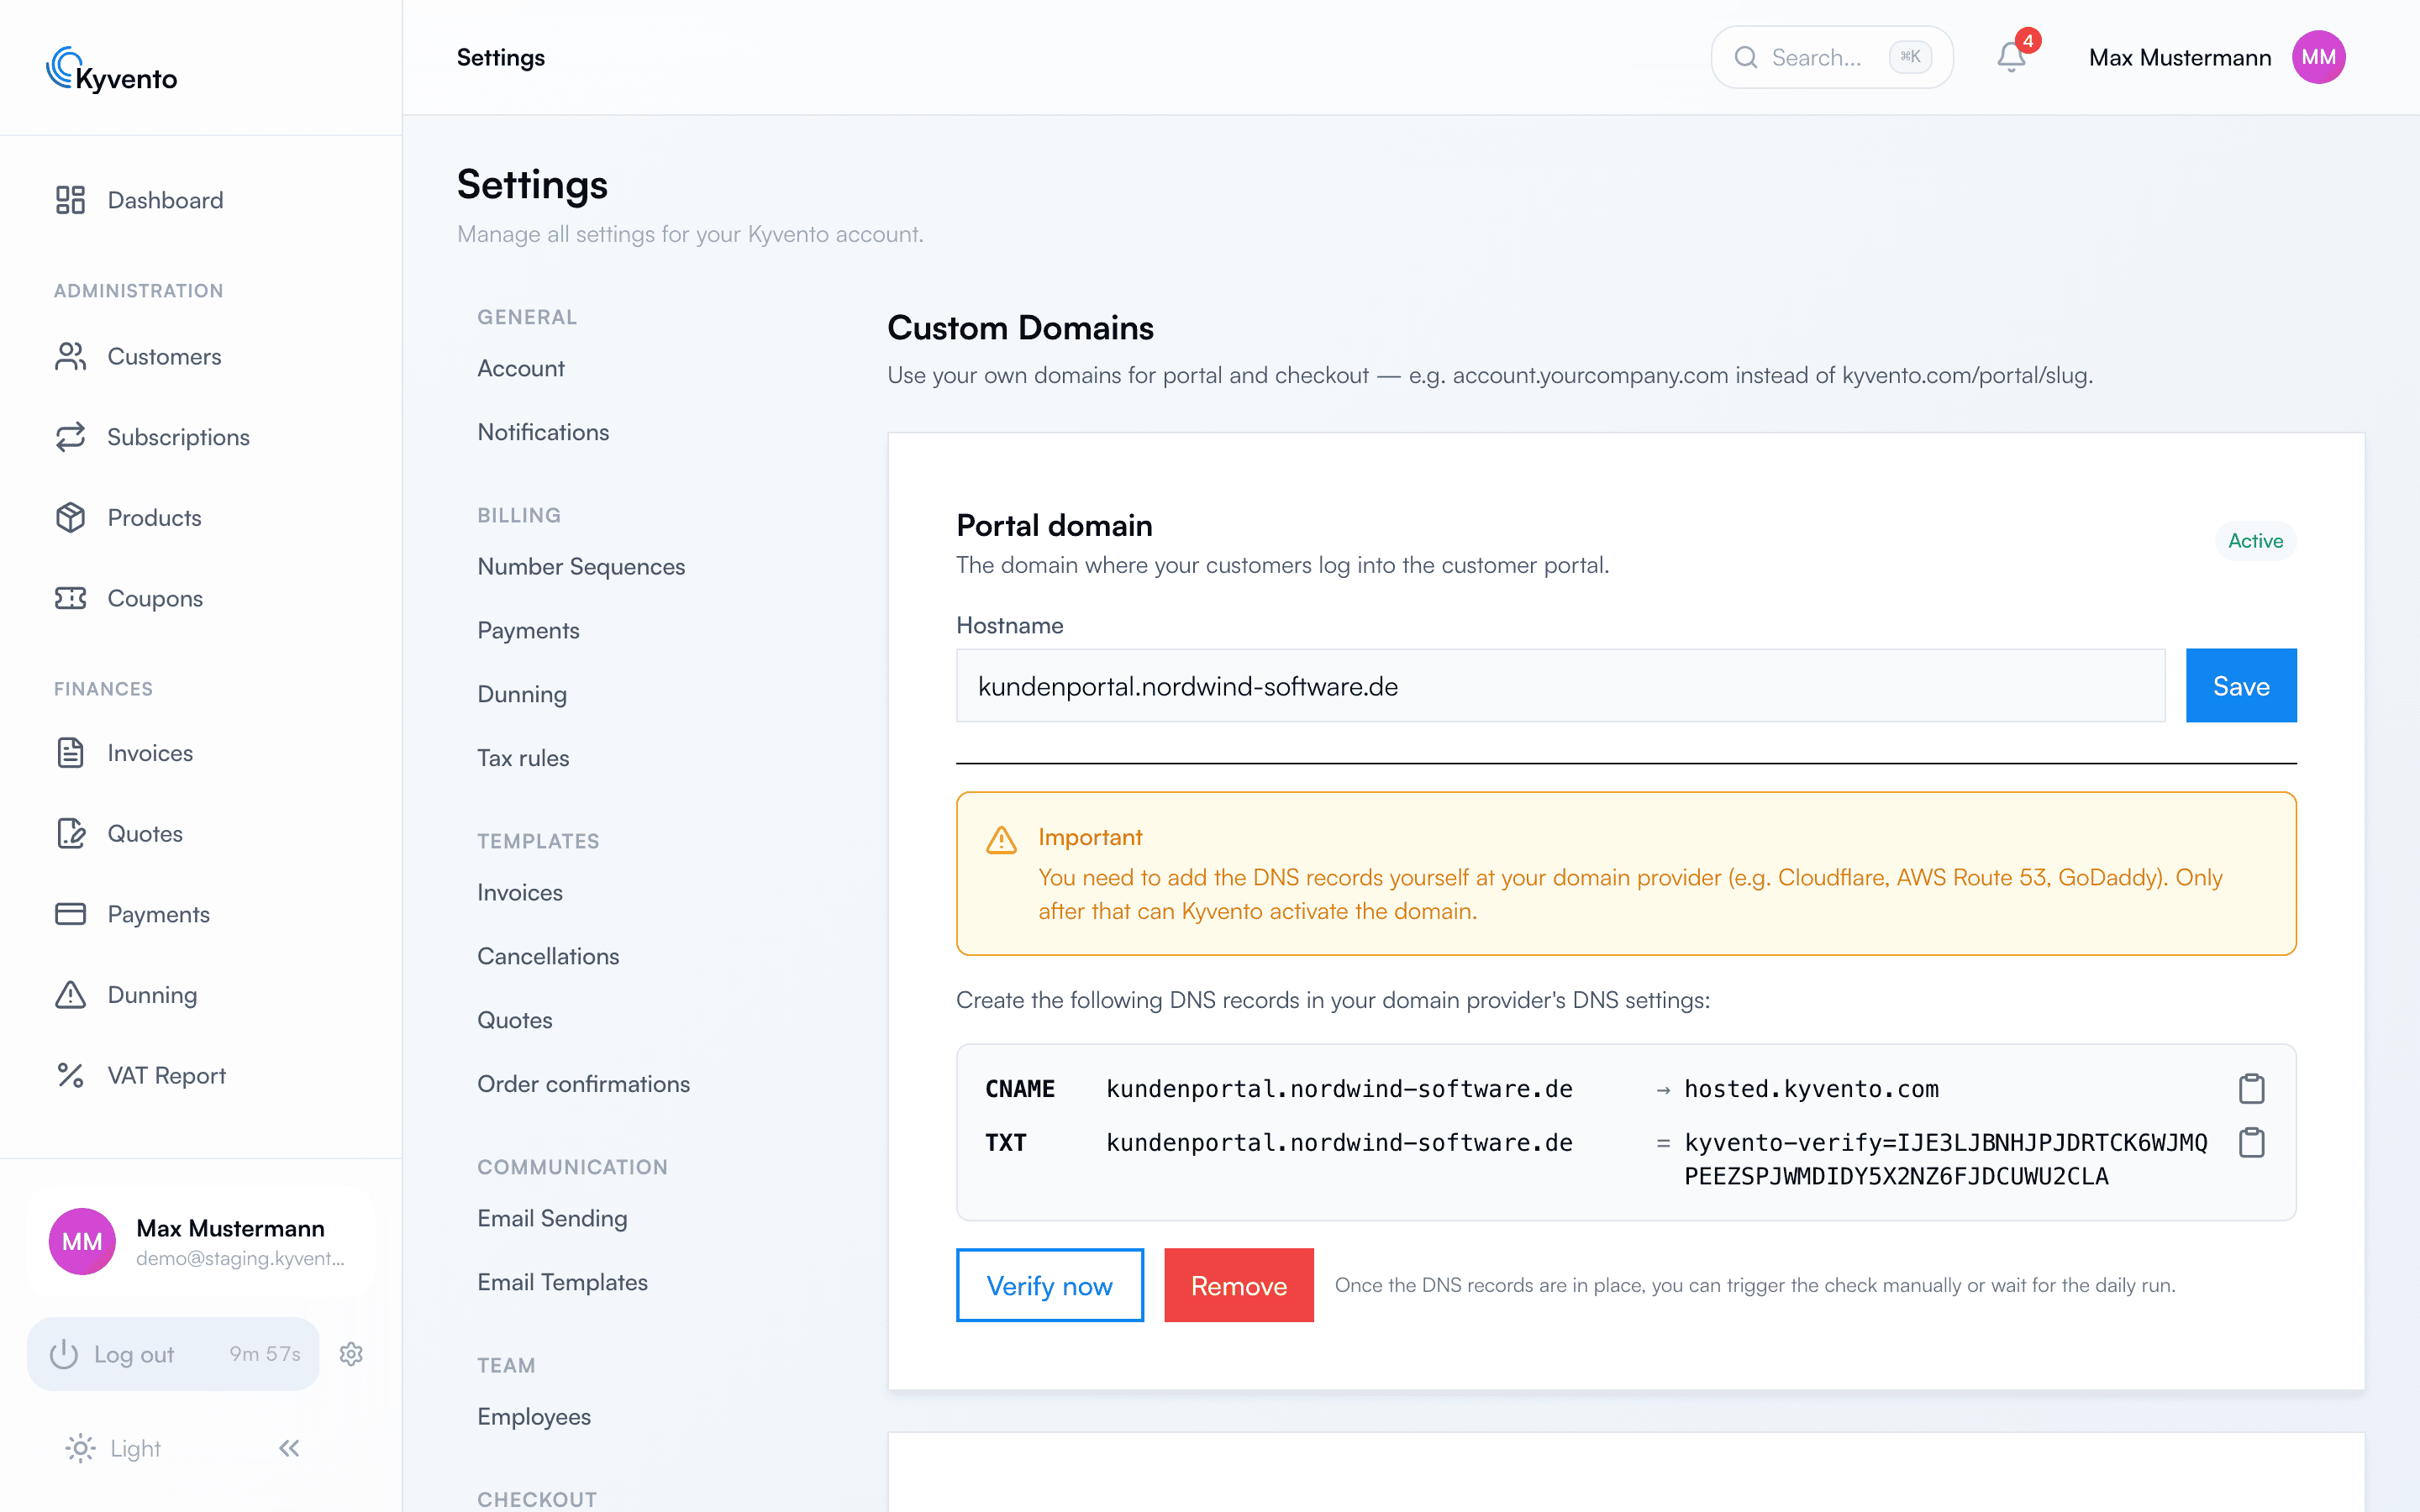
Task: Open Employees team settings
Action: point(534,1416)
